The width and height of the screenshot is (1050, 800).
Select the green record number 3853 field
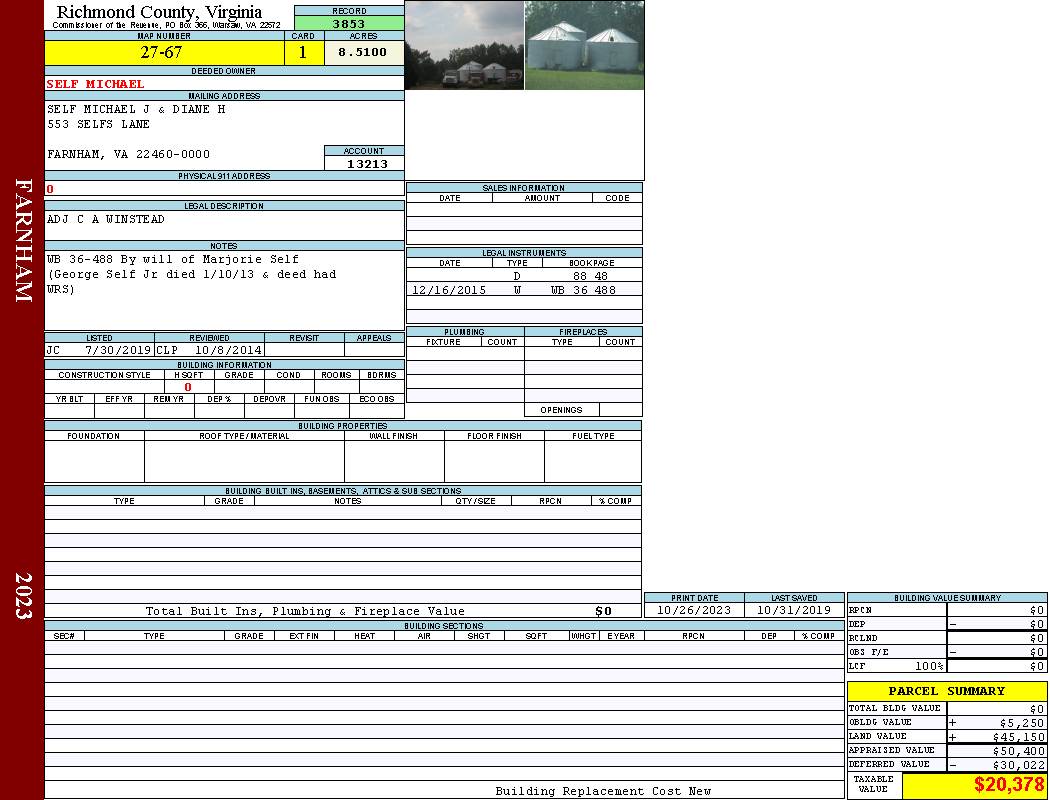coord(349,23)
